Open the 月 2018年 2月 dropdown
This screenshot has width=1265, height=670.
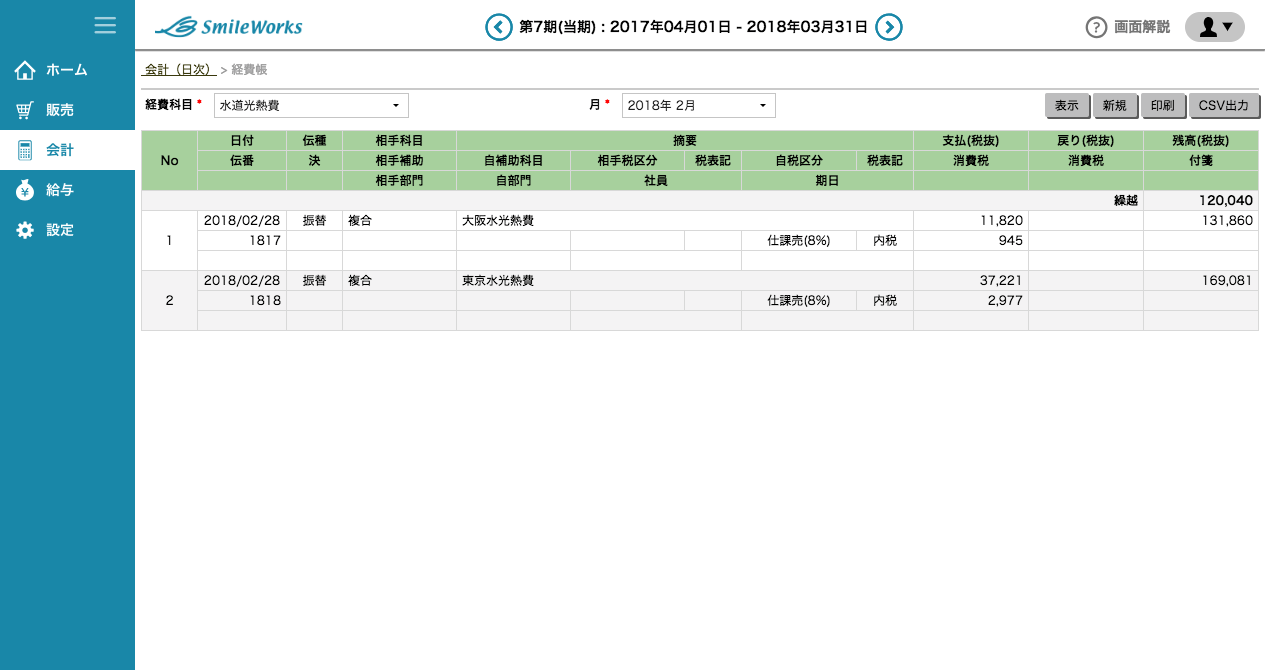click(x=699, y=105)
